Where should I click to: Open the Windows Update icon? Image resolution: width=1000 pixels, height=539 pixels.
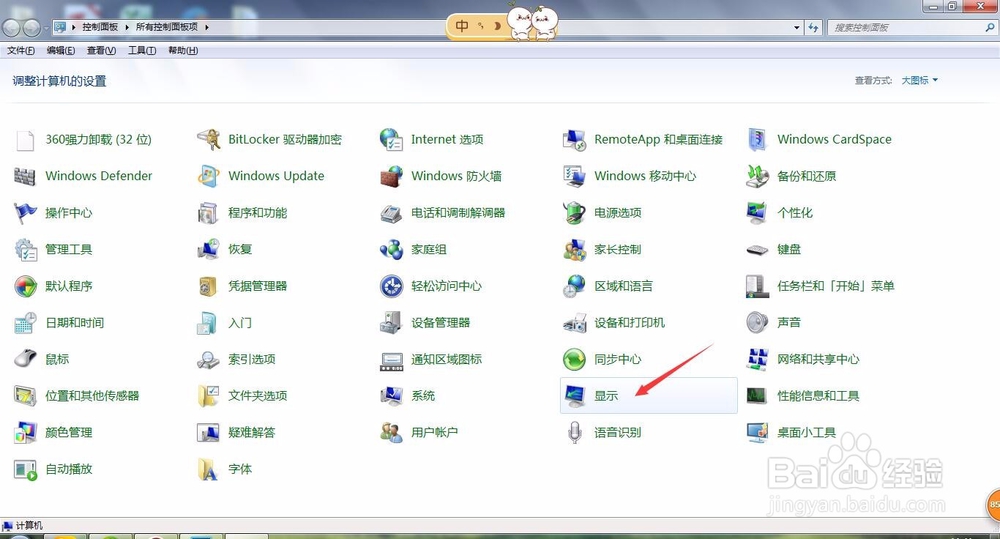click(209, 176)
